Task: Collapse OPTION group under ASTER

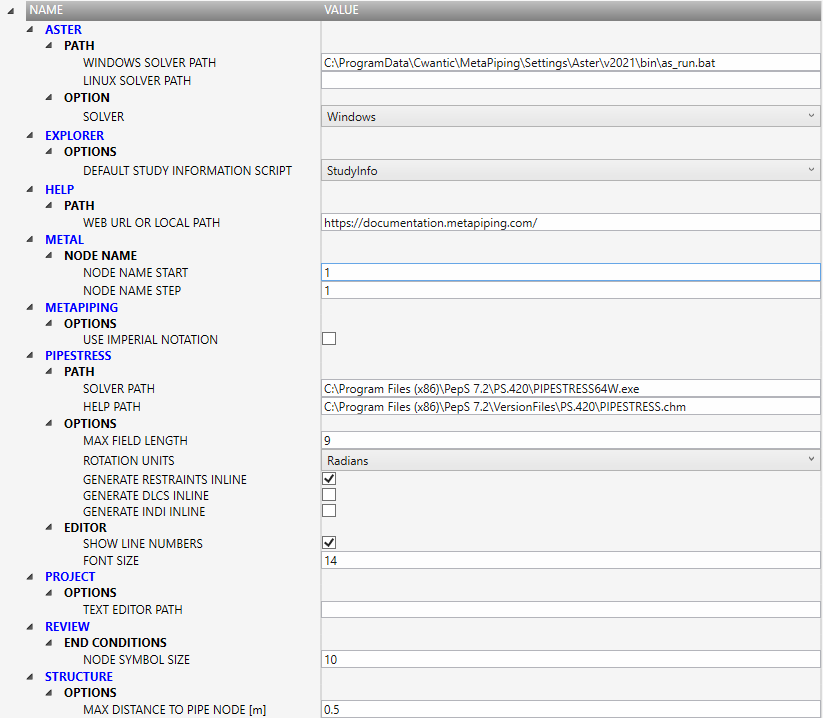Action: click(x=49, y=98)
